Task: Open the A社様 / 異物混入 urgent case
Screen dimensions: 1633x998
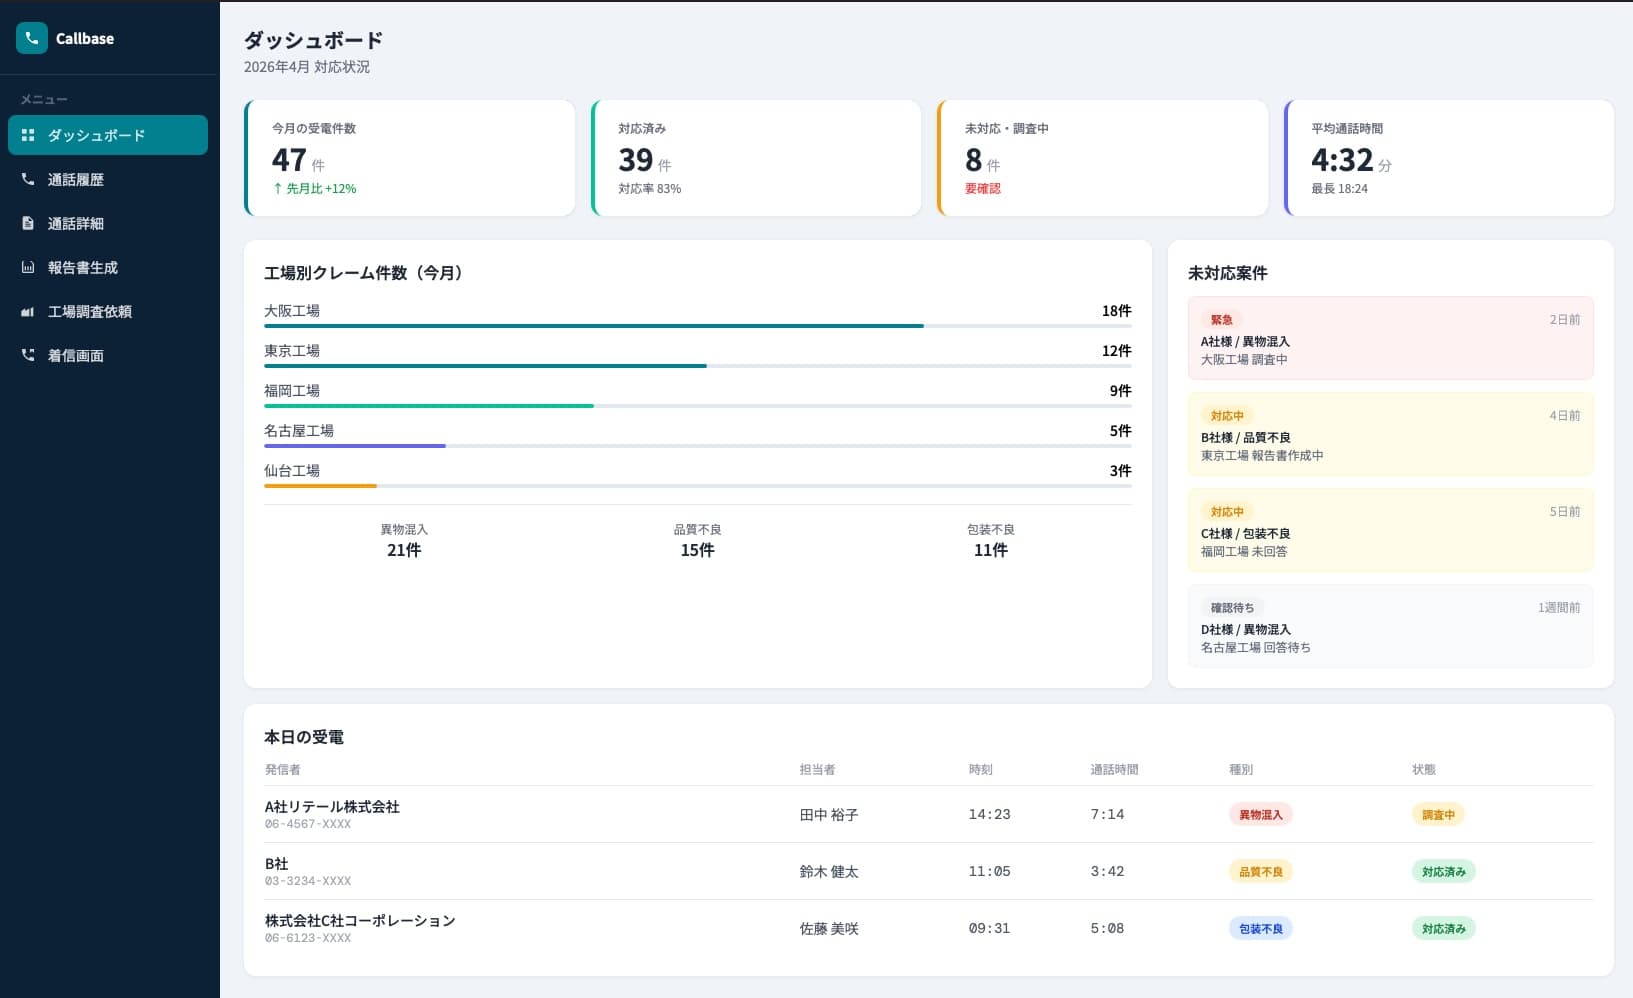Action: tap(1391, 338)
